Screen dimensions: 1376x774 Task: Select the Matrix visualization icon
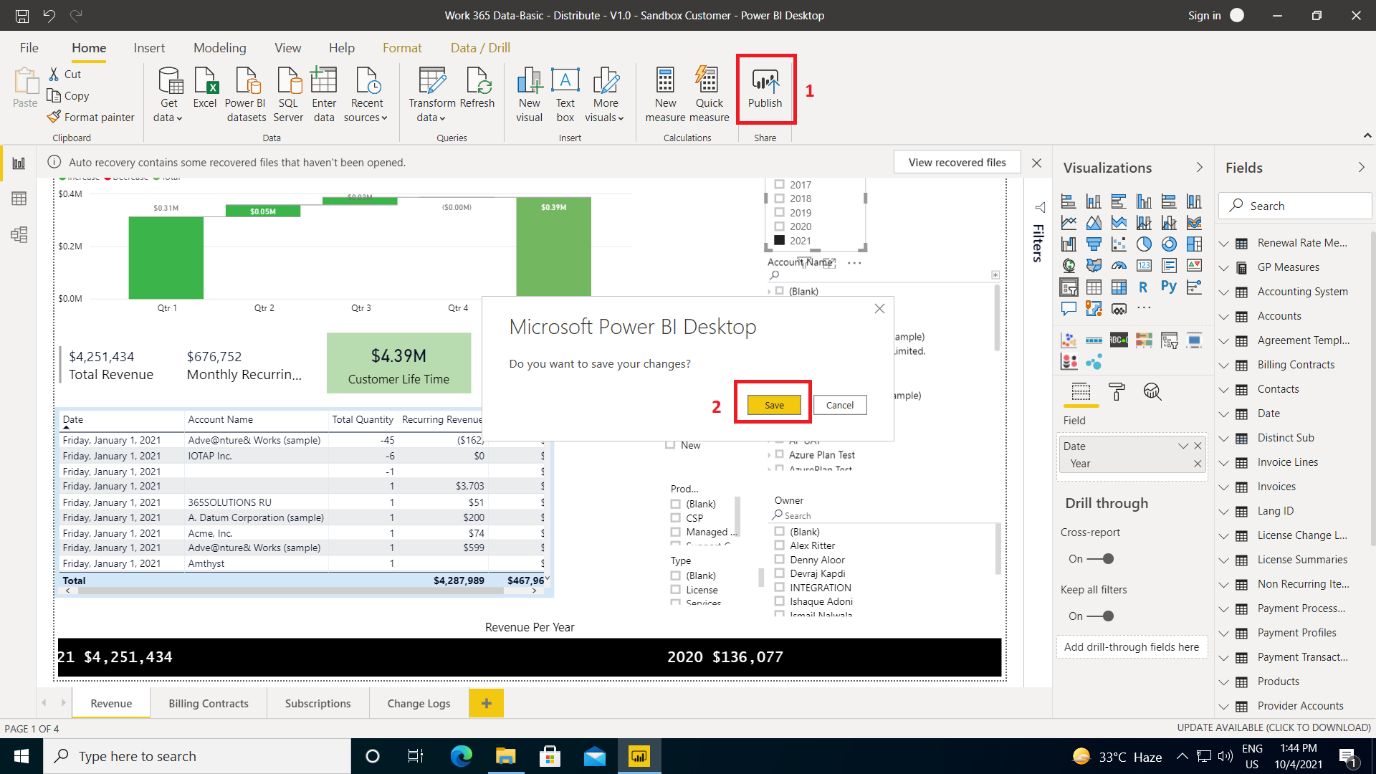[1119, 286]
